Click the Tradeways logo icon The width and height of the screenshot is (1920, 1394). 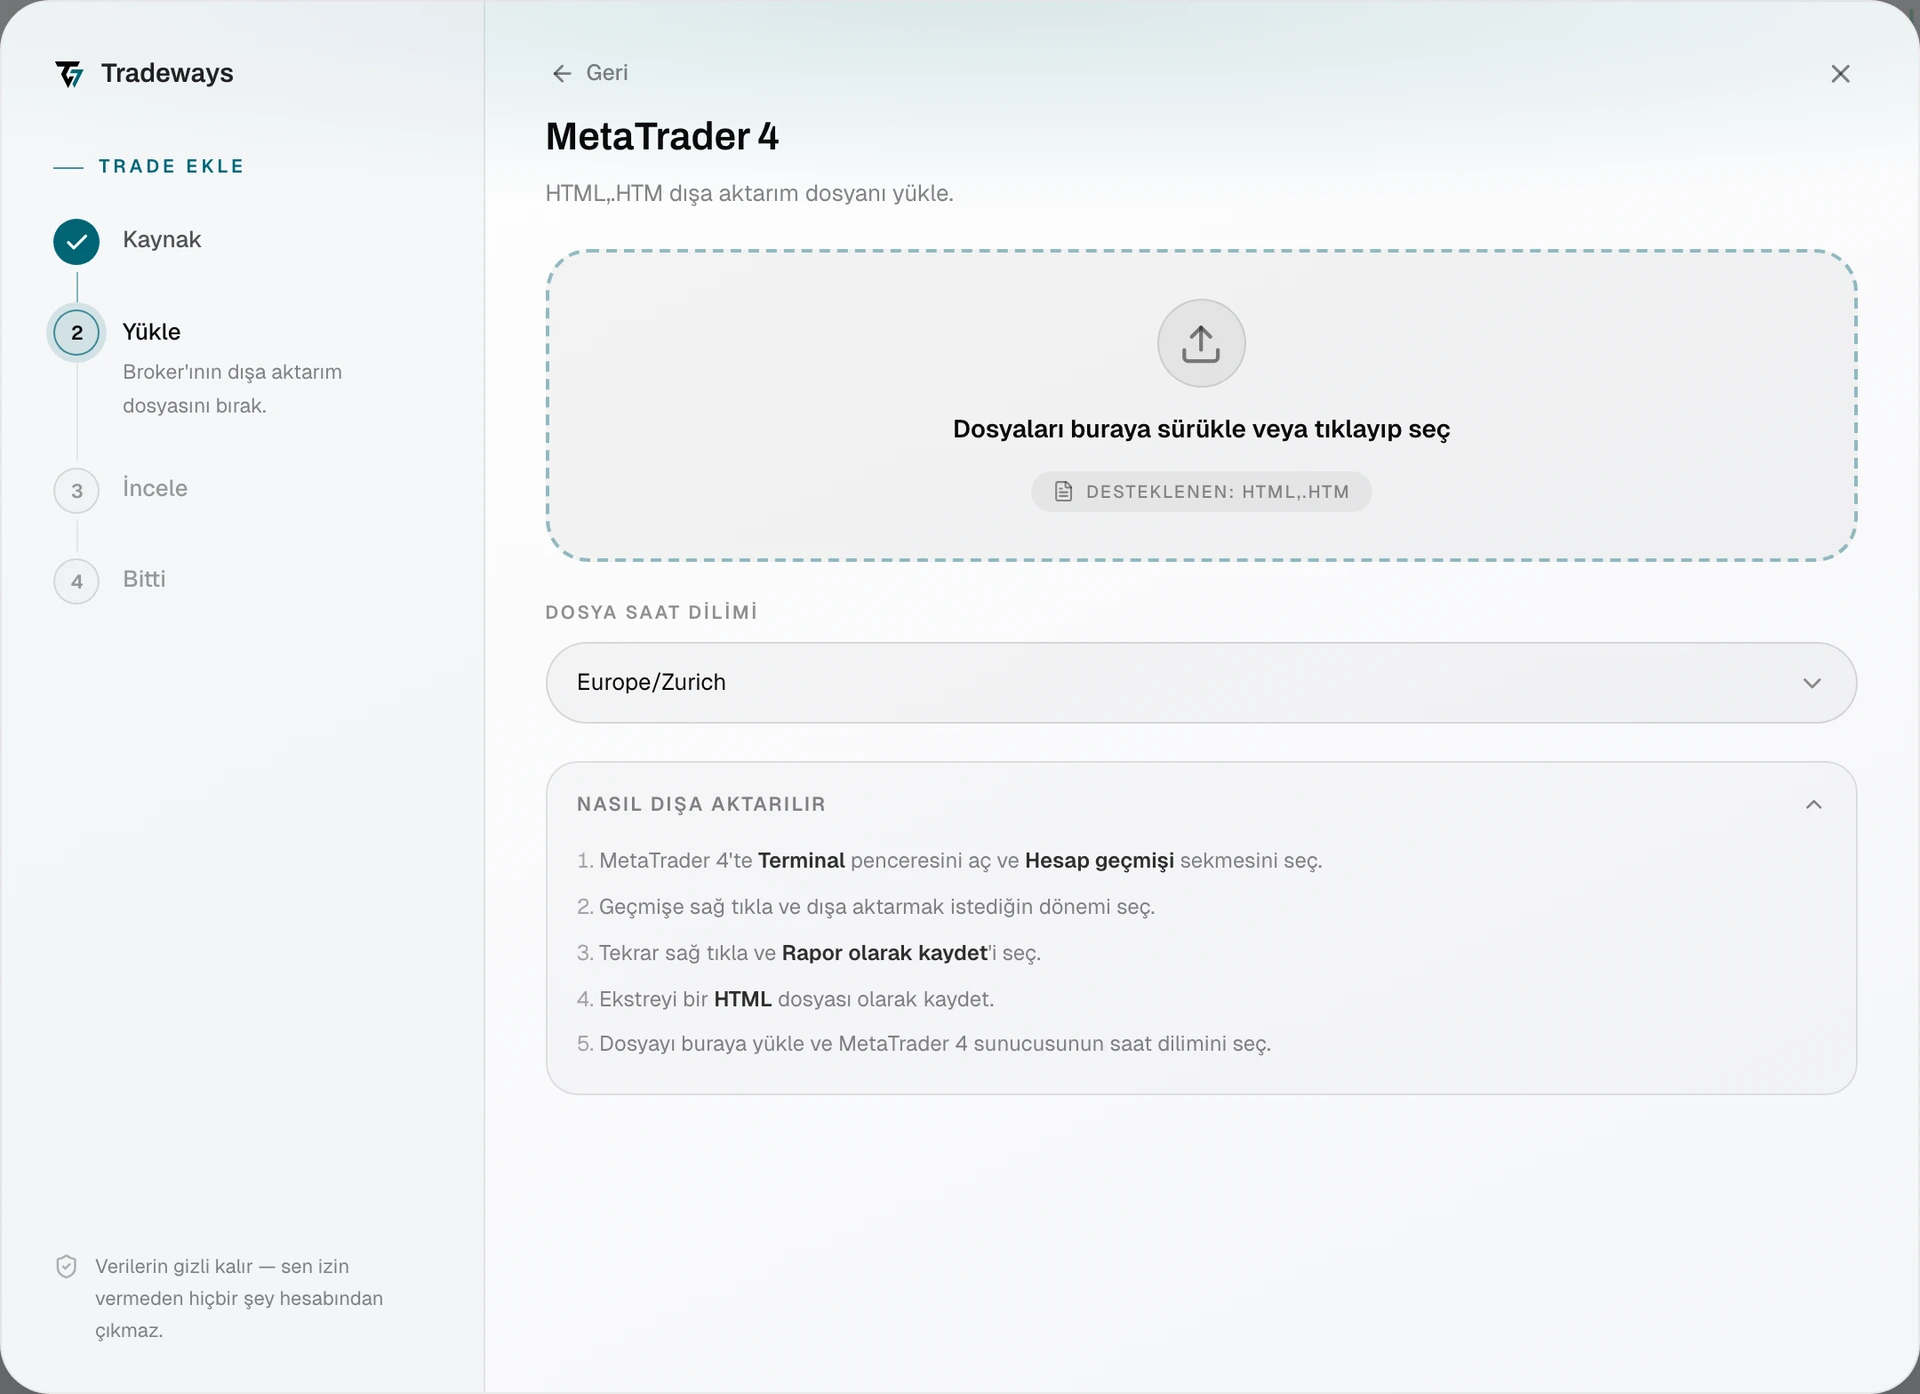tap(70, 74)
